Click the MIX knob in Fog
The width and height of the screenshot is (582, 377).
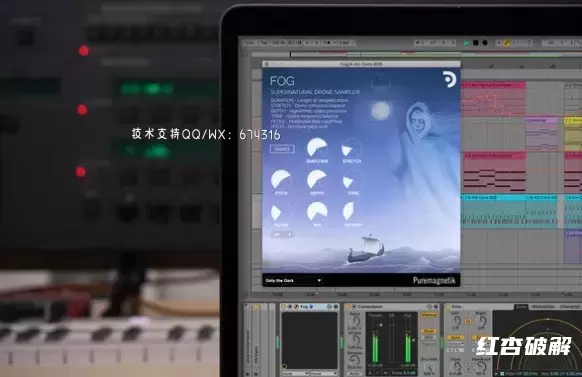tap(317, 212)
